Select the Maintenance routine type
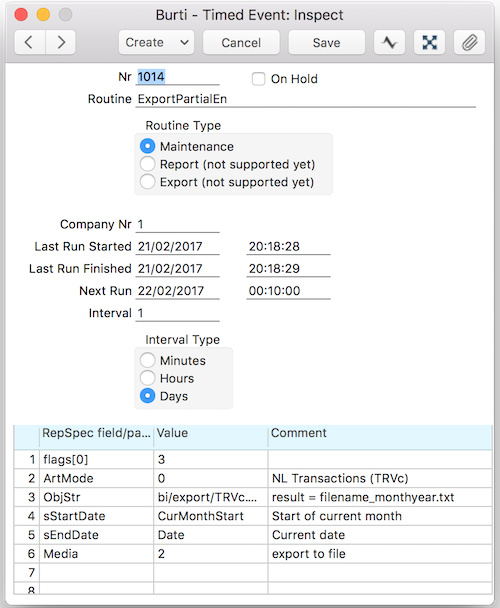The height and width of the screenshot is (608, 500). 147,146
